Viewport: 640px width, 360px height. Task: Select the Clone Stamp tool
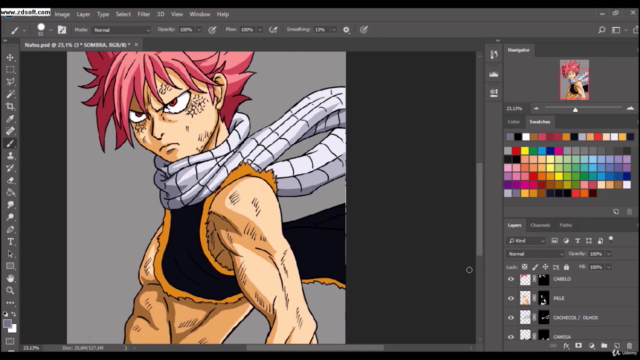[10, 156]
